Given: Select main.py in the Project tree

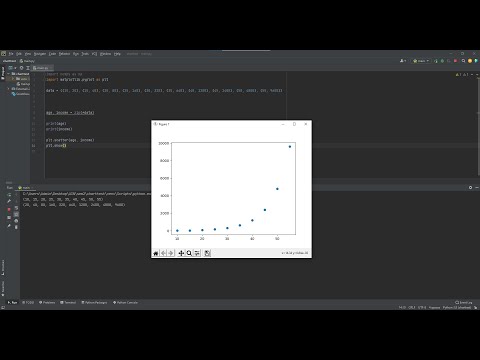Looking at the screenshot, I should tap(23, 84).
